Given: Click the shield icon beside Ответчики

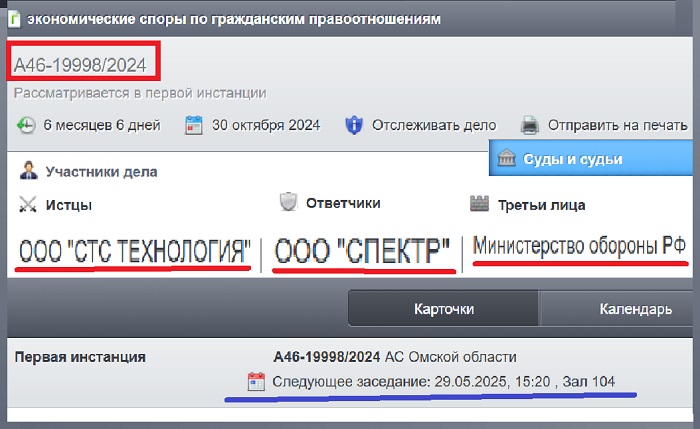Looking at the screenshot, I should 288,202.
